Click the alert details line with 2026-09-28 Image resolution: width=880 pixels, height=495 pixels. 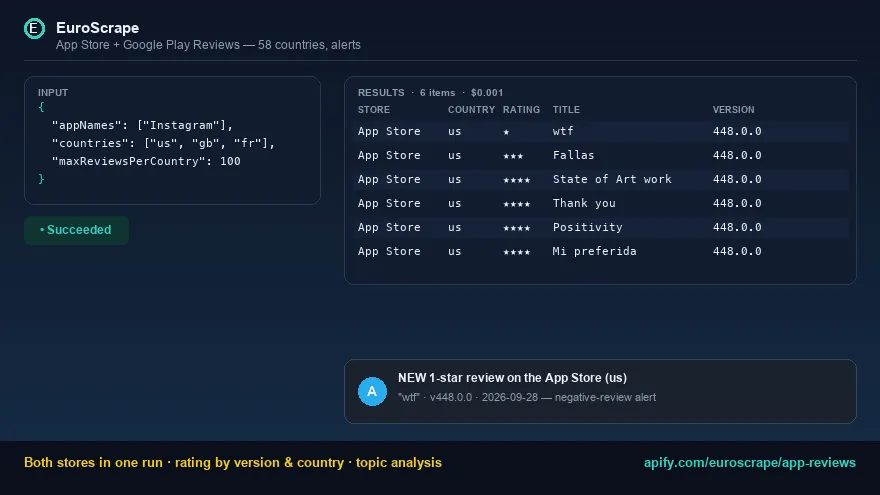point(527,397)
